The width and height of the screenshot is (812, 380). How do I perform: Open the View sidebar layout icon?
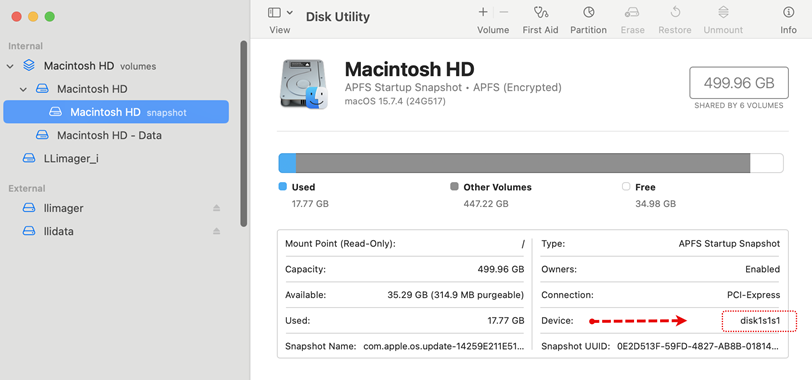tap(274, 12)
